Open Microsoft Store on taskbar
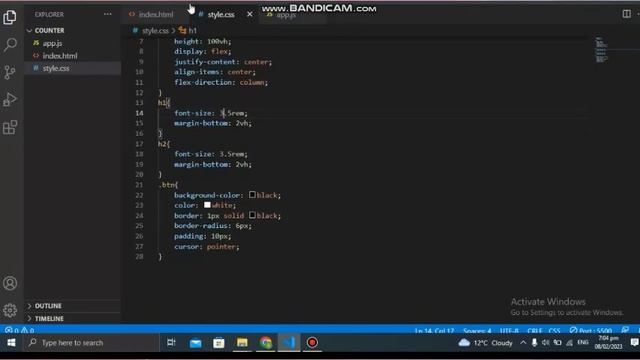The width and height of the screenshot is (640, 360). click(219, 343)
